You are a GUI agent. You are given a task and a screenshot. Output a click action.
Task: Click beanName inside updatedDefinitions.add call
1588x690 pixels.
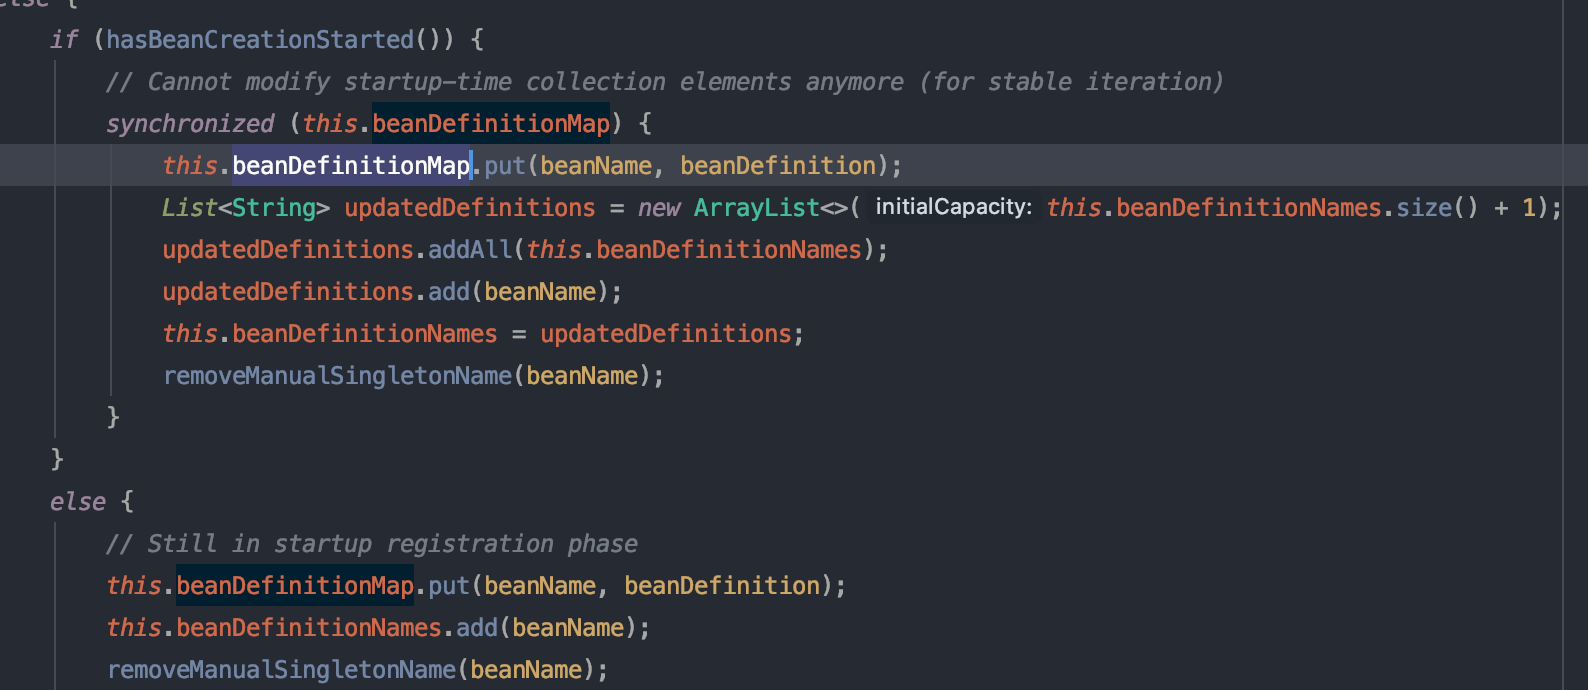[x=540, y=292]
